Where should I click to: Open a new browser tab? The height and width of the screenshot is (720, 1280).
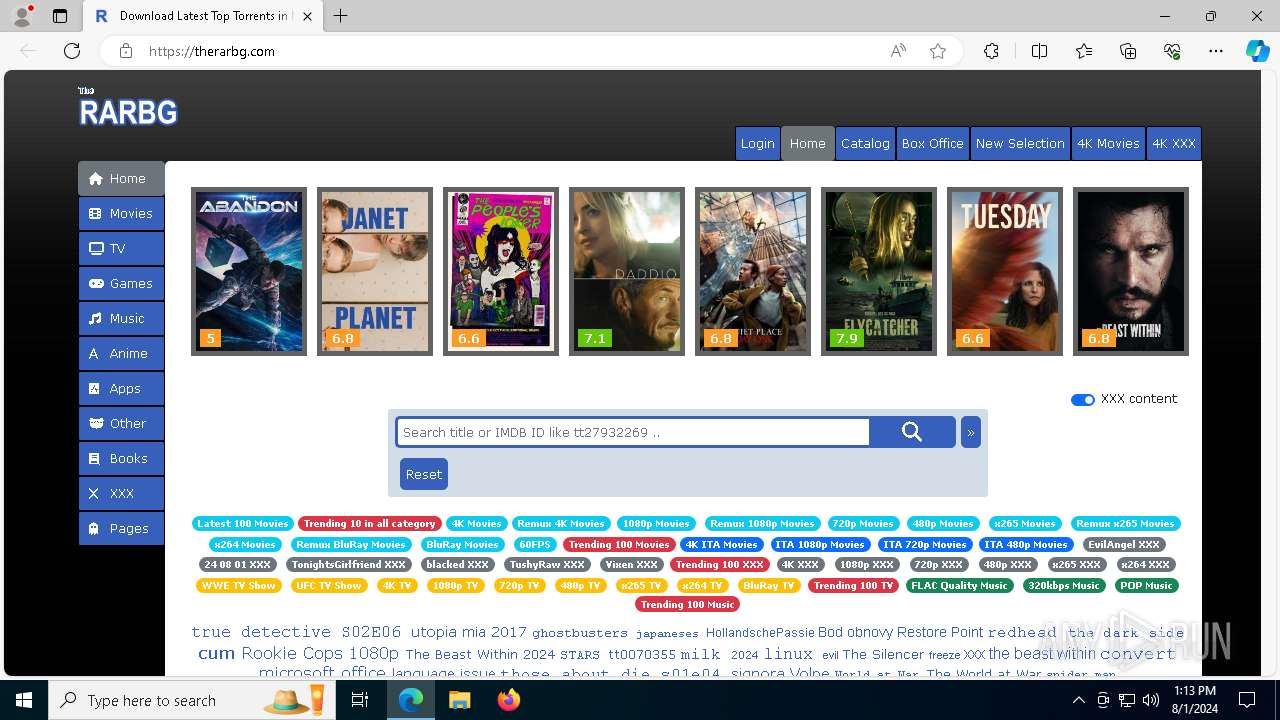(341, 16)
